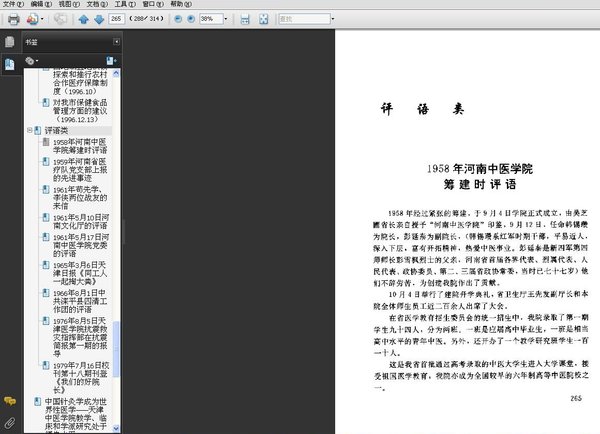The image size is (600, 434).
Task: Select bookmark 1959年河南省医疗队党支部上报的先进事迹
Action: coord(80,170)
